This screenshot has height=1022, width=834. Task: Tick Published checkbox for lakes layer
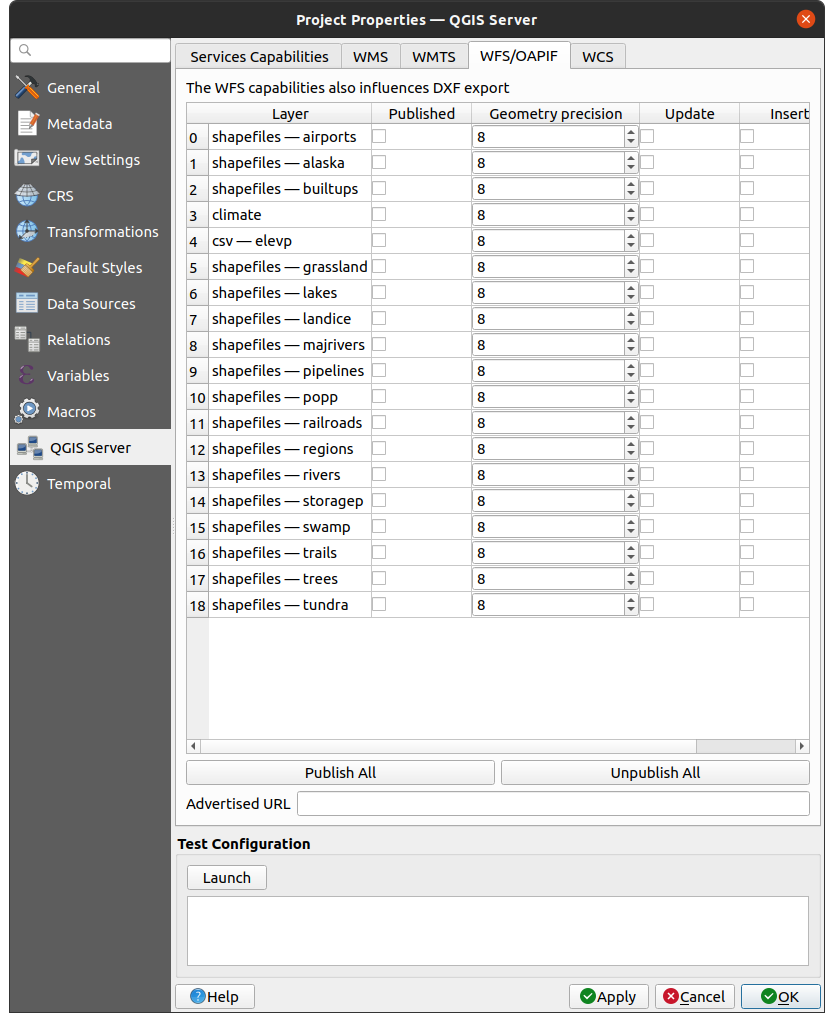pyautogui.click(x=380, y=292)
